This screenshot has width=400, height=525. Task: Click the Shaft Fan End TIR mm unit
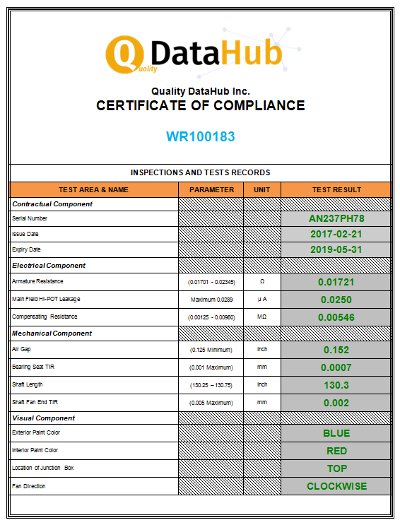pos(262,402)
